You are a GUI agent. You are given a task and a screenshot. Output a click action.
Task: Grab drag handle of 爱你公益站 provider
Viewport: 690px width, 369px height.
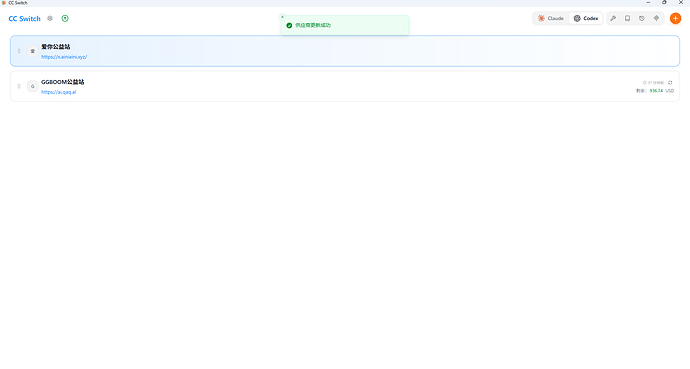[x=19, y=51]
